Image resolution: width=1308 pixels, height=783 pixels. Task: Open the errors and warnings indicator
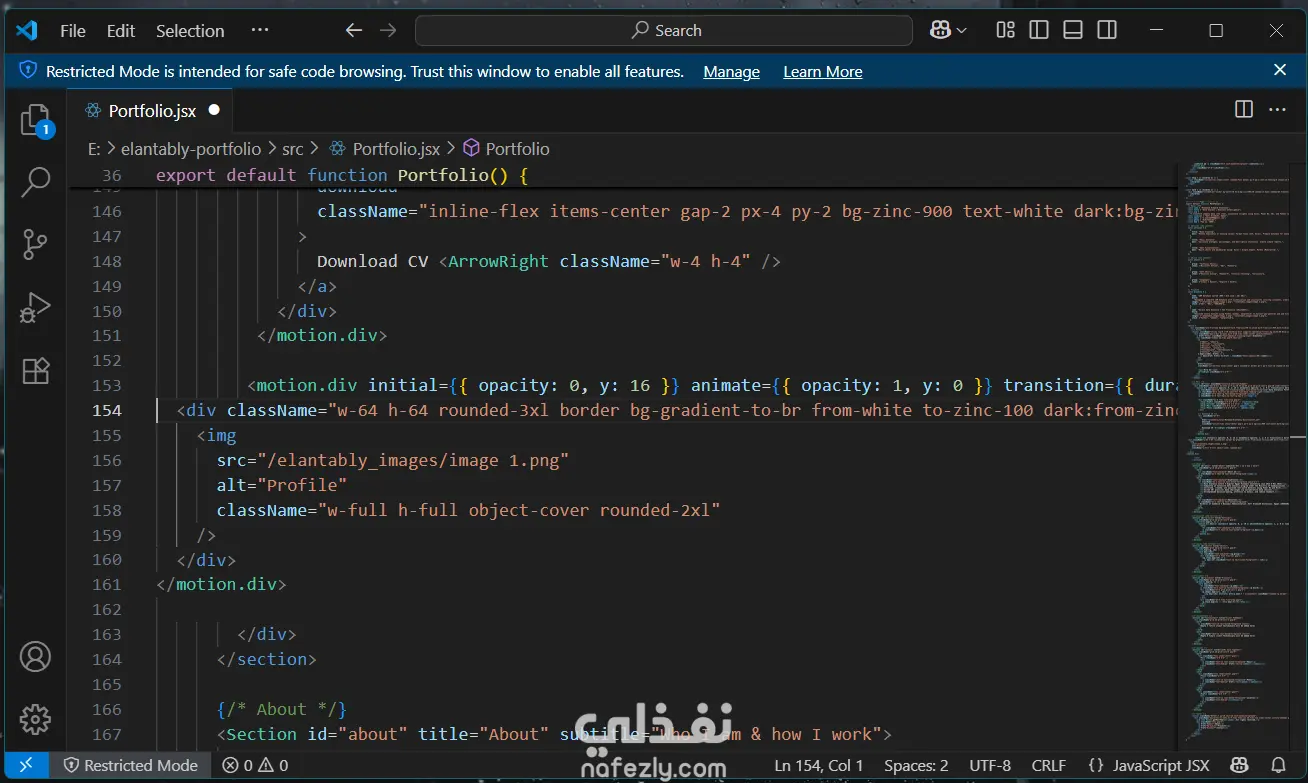point(255,765)
